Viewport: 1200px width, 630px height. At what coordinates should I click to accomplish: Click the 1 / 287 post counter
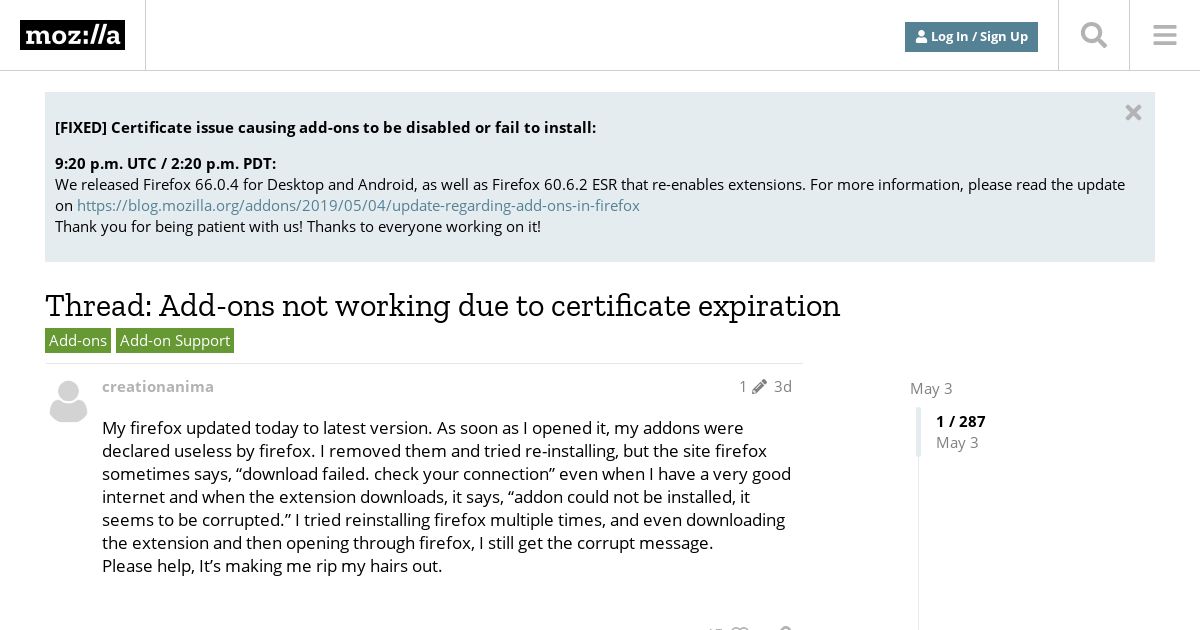[961, 421]
